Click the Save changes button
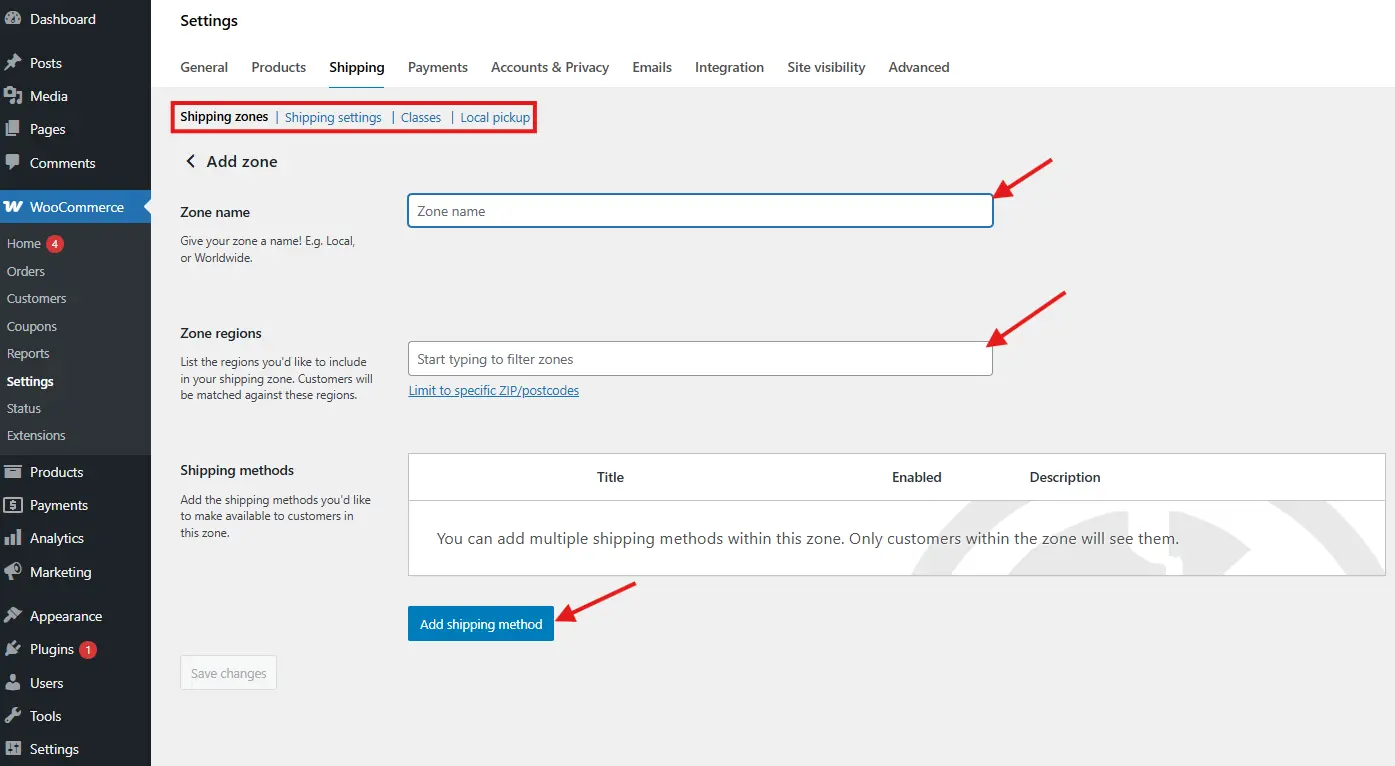This screenshot has width=1395, height=766. [x=228, y=673]
